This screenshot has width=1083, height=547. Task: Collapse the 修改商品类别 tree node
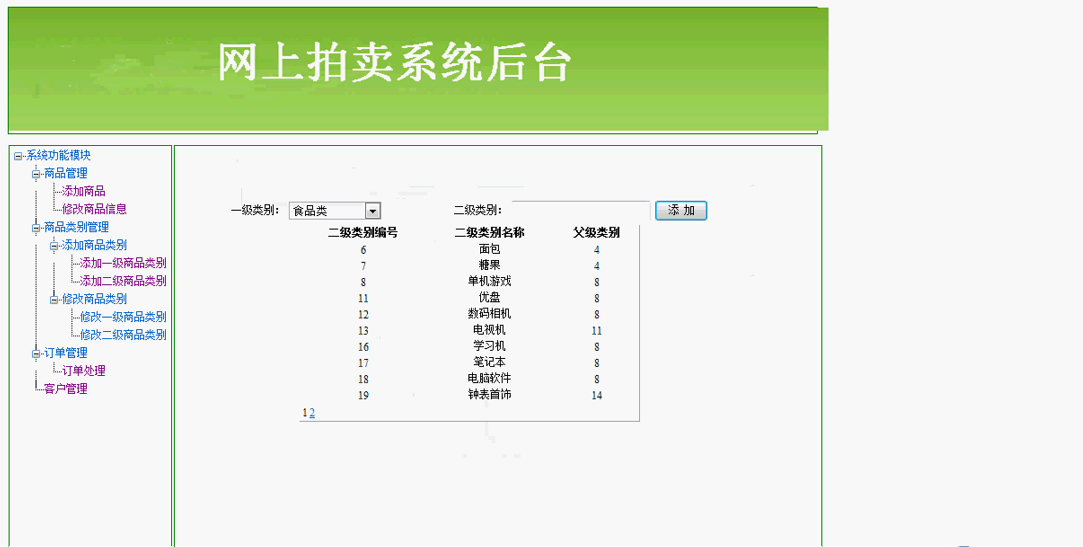(54, 300)
